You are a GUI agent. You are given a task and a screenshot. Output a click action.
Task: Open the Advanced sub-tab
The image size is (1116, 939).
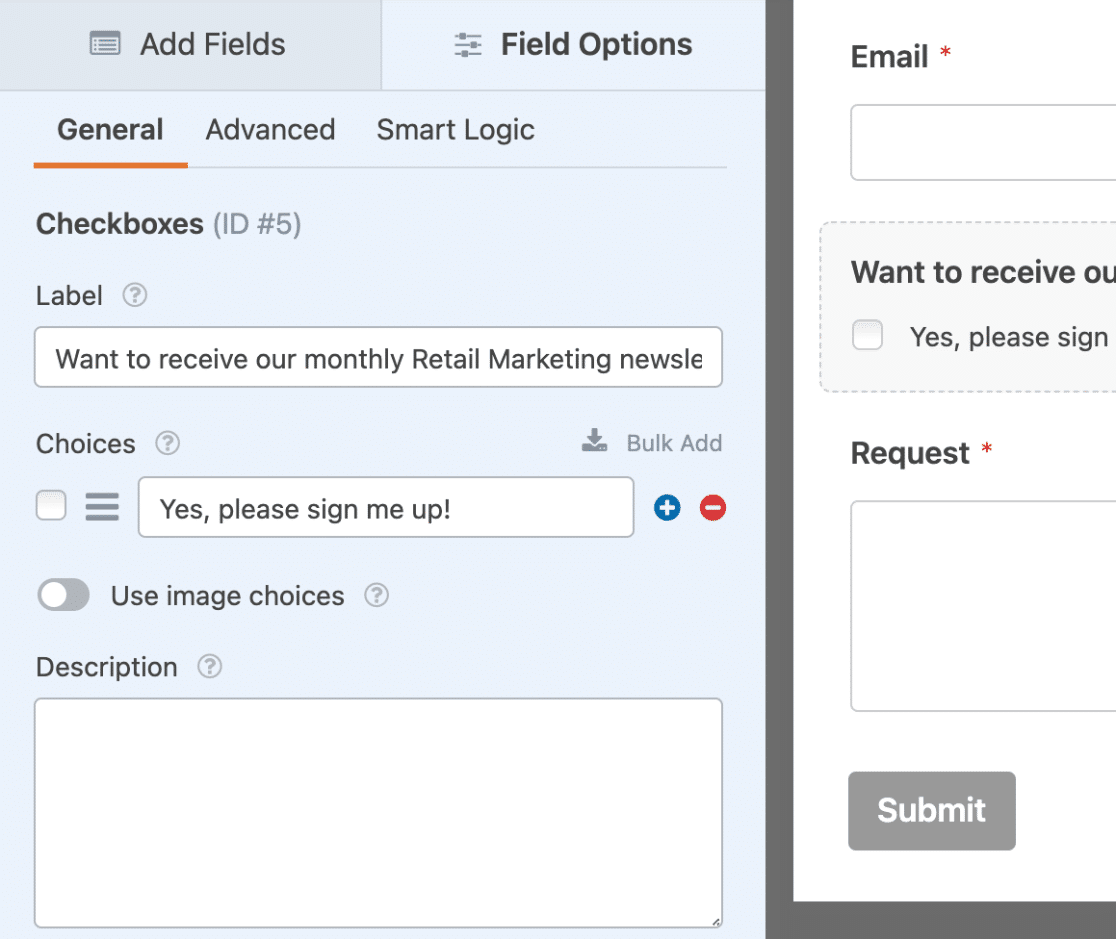pyautogui.click(x=270, y=130)
